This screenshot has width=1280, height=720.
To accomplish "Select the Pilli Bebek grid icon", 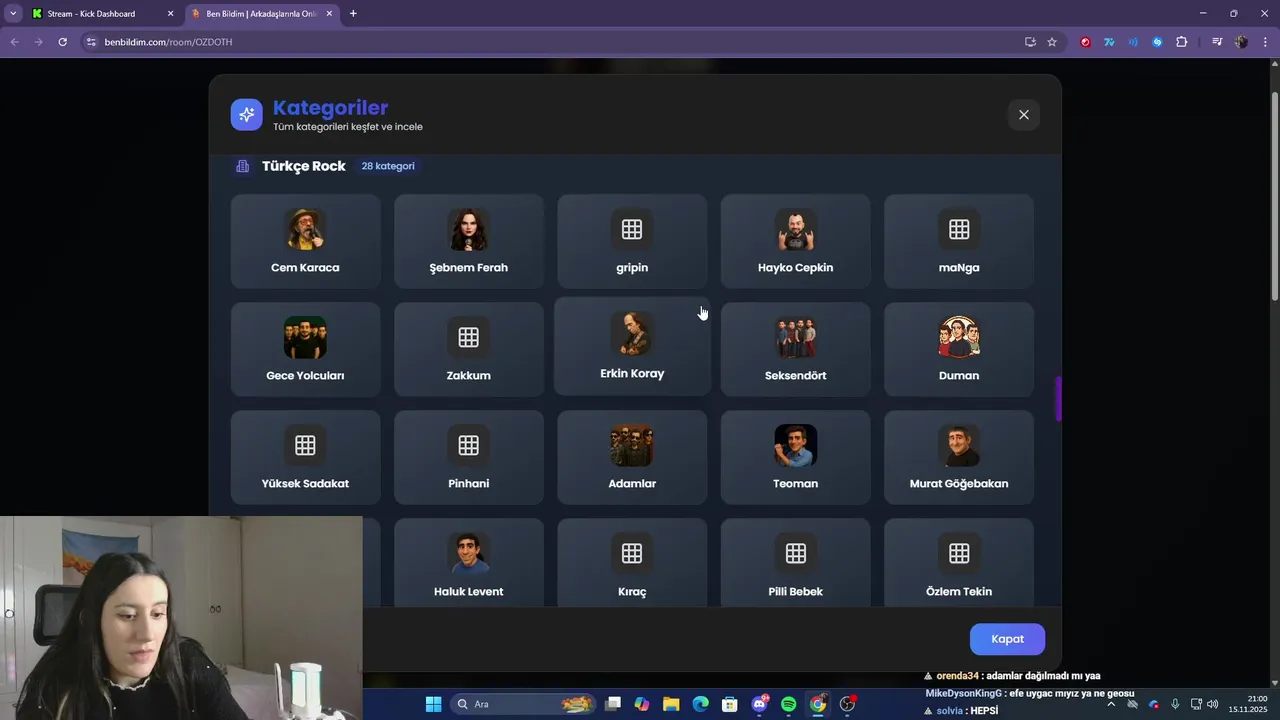I will pos(795,553).
